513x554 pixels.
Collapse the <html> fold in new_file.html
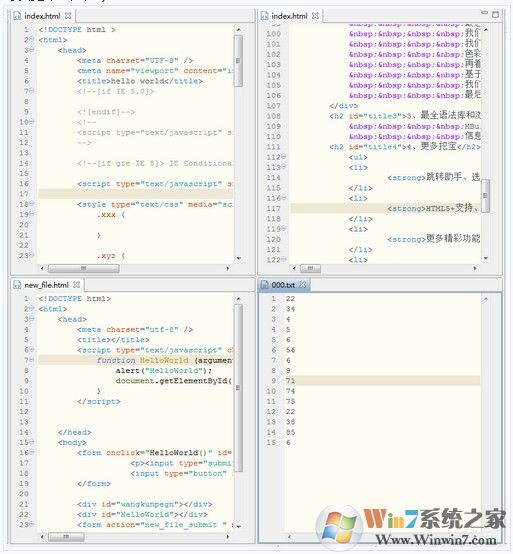pos(31,308)
